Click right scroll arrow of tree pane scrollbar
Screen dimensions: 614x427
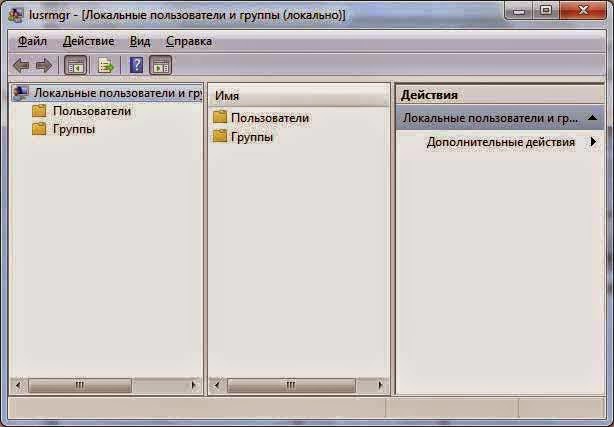193,385
